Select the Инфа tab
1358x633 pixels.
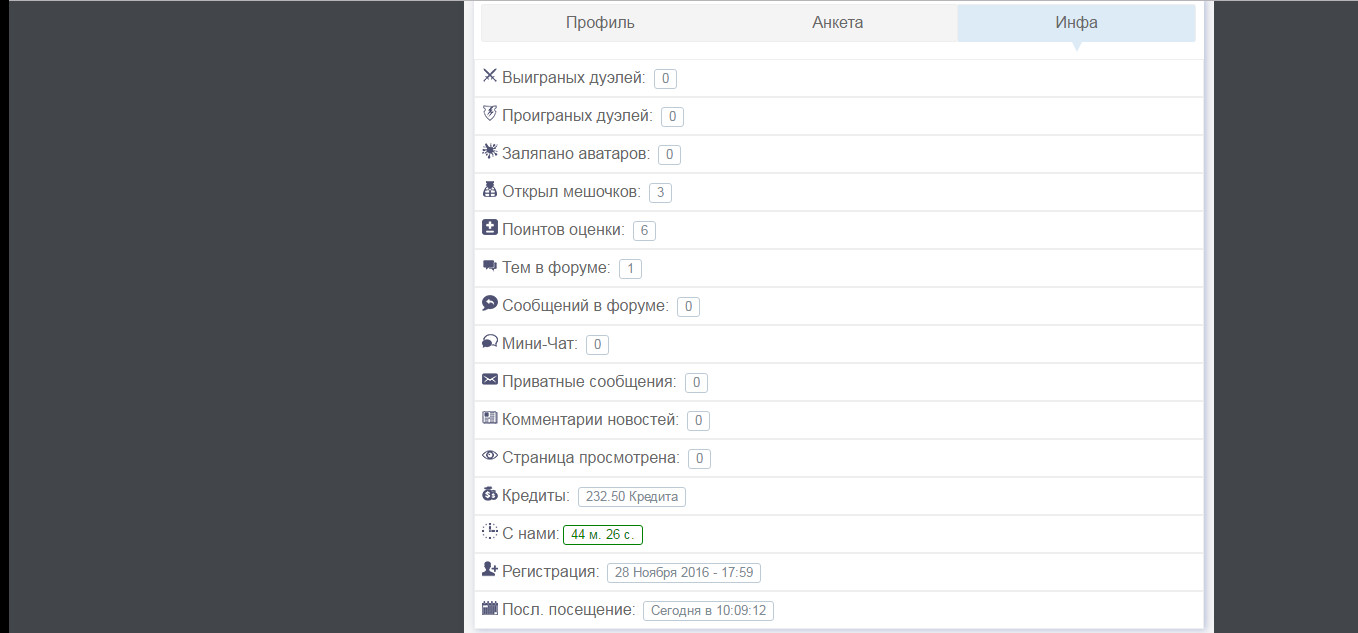[1076, 23]
